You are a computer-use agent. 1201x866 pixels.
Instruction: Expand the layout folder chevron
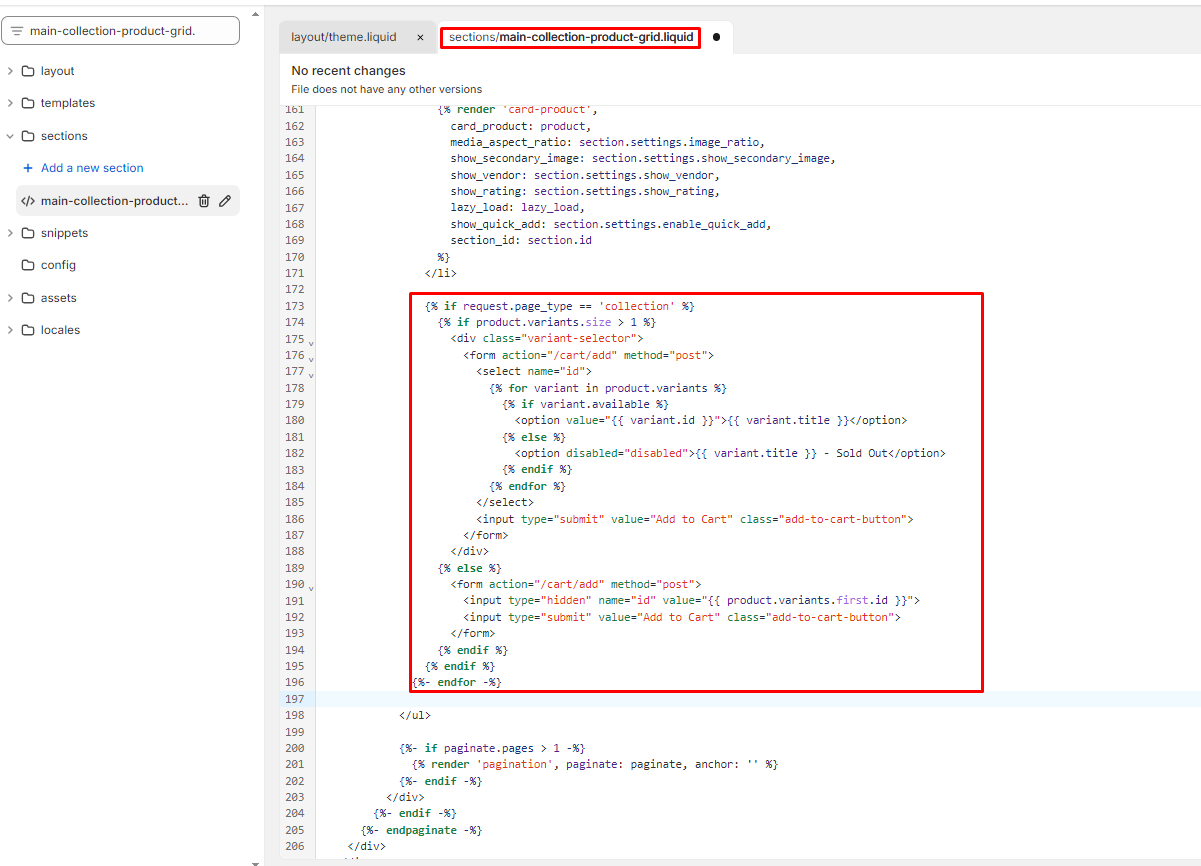[x=10, y=71]
